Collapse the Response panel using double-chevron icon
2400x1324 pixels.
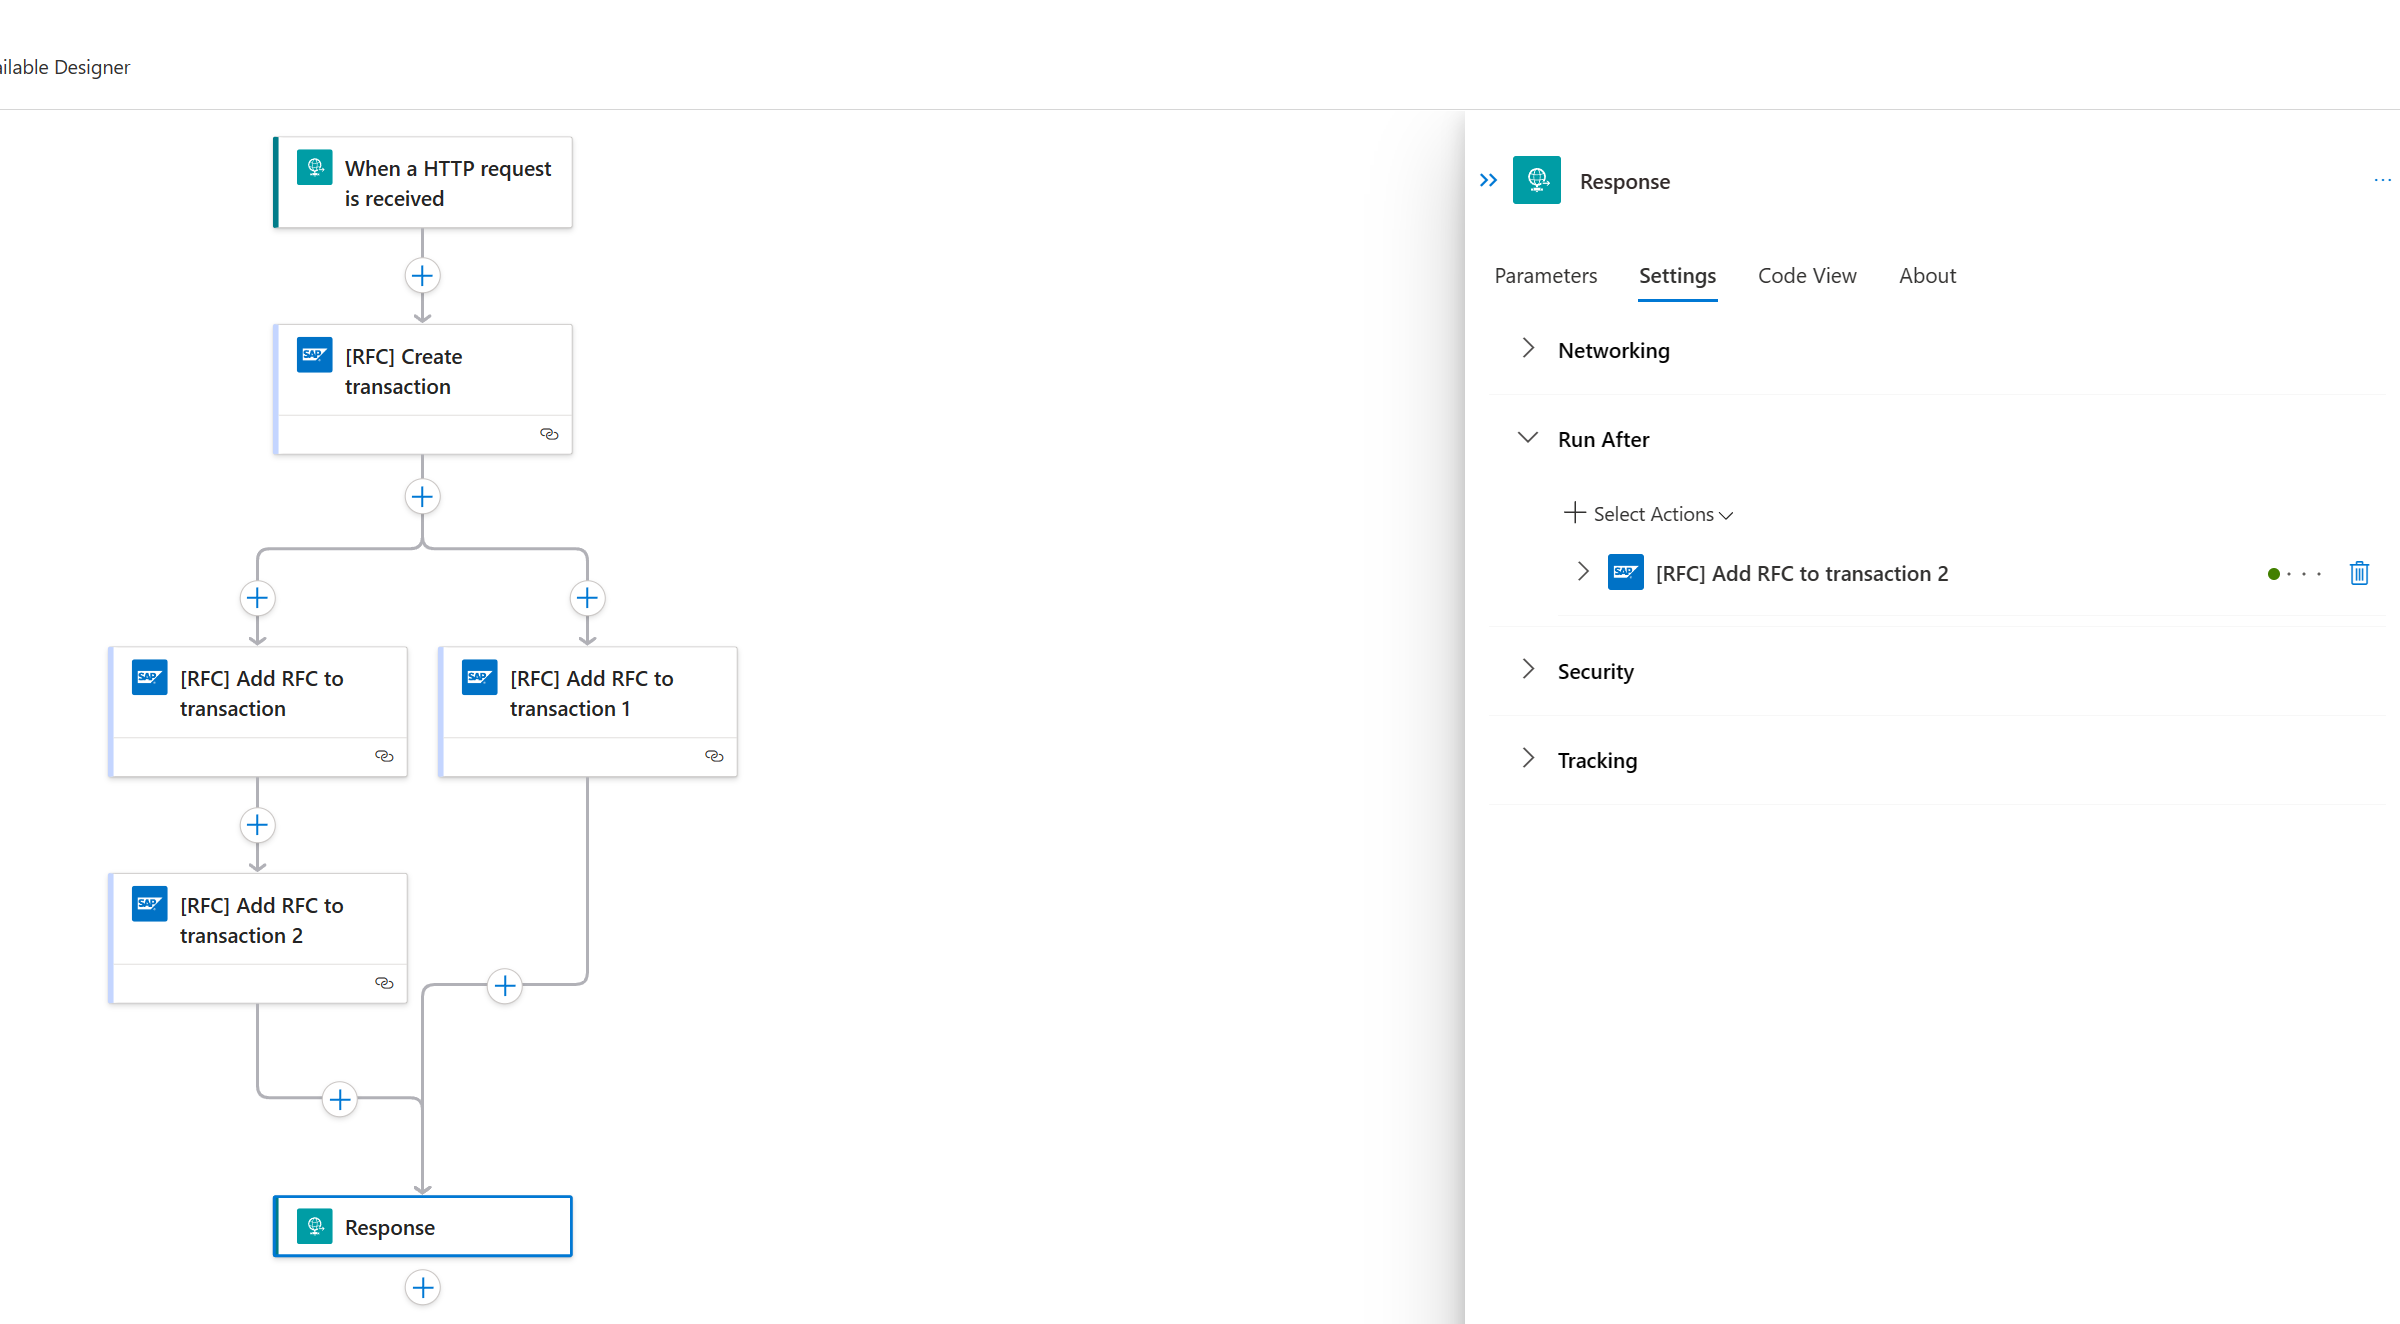1487,180
